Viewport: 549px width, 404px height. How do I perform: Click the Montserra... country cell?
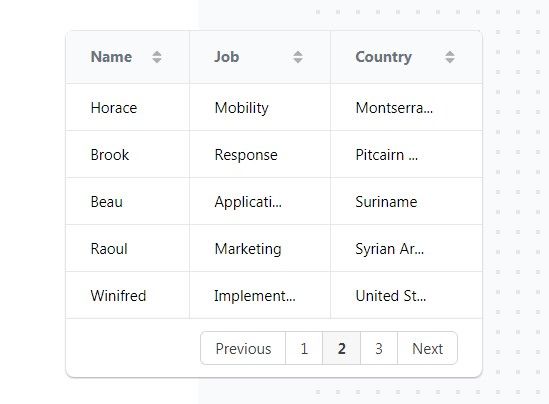[406, 107]
